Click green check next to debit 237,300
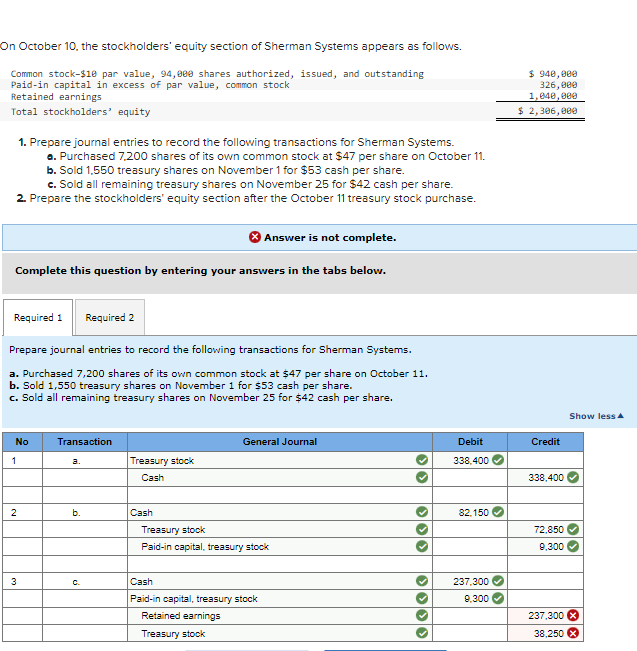This screenshot has width=637, height=651. coord(498,581)
